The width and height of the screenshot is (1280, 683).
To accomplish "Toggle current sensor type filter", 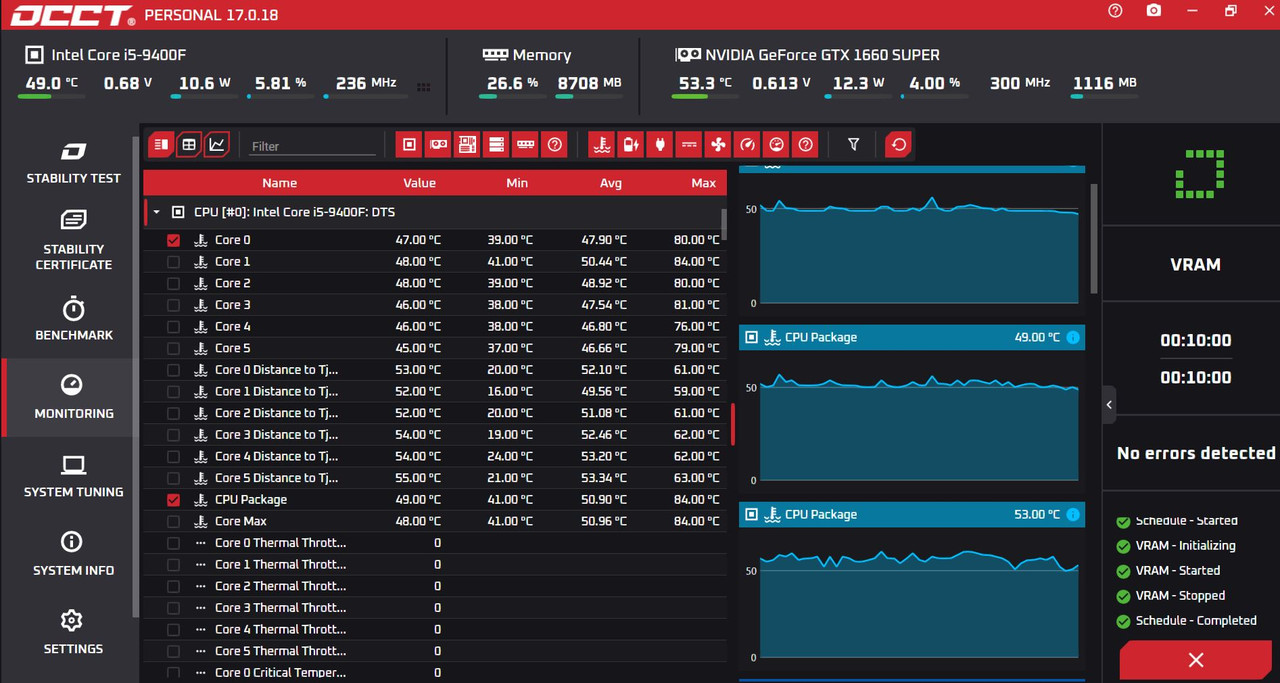I will [x=688, y=145].
